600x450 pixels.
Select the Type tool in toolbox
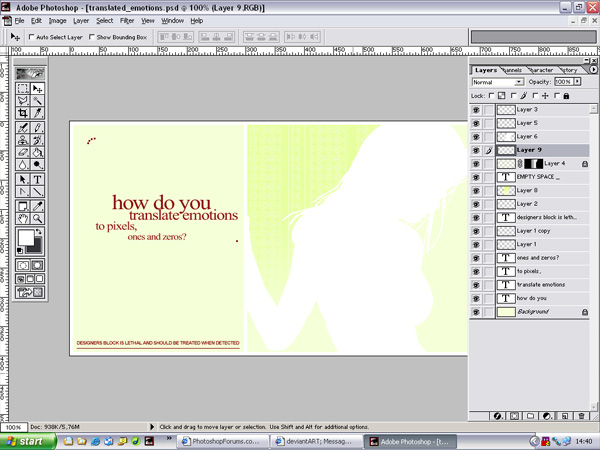click(x=37, y=179)
